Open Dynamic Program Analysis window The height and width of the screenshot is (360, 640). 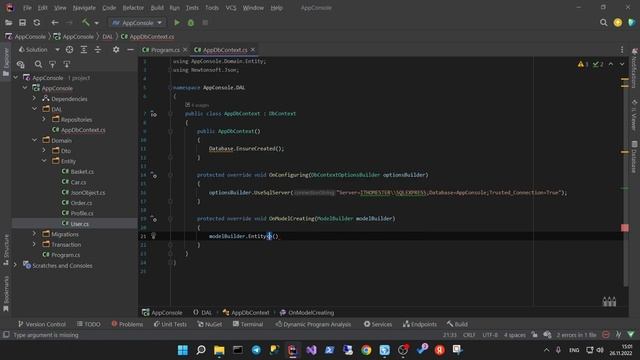313,324
